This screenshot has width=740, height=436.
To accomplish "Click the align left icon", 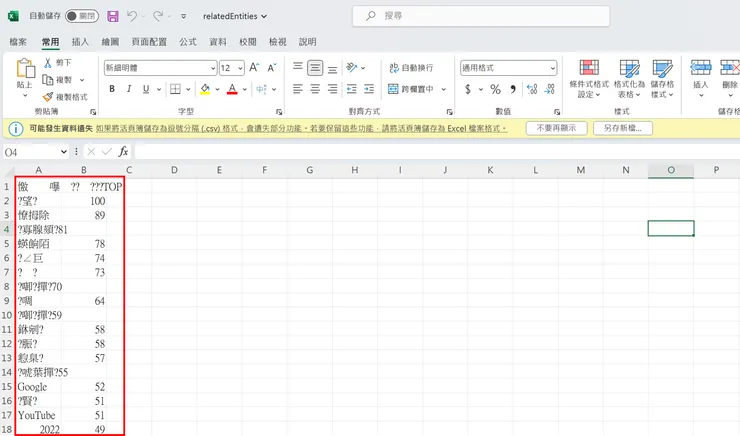I will [298, 89].
